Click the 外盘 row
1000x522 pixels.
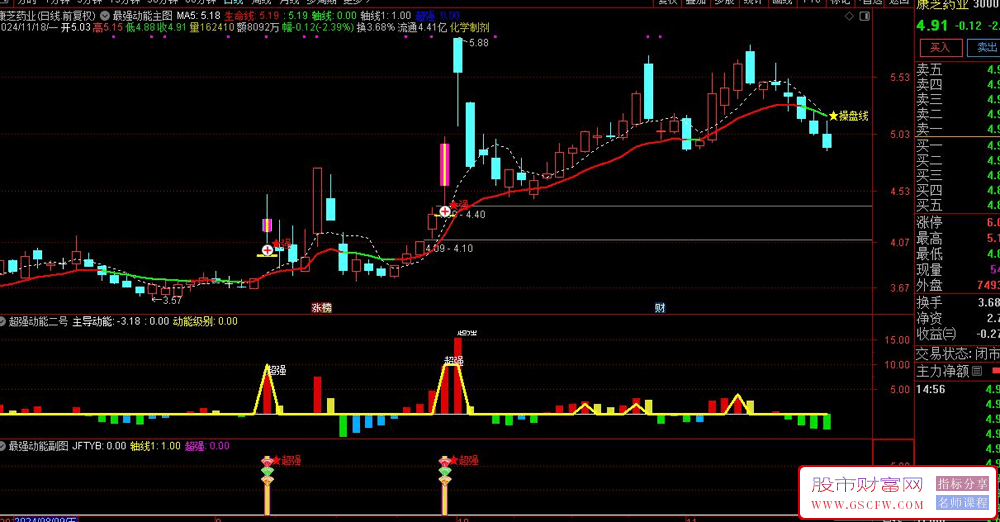[x=958, y=285]
